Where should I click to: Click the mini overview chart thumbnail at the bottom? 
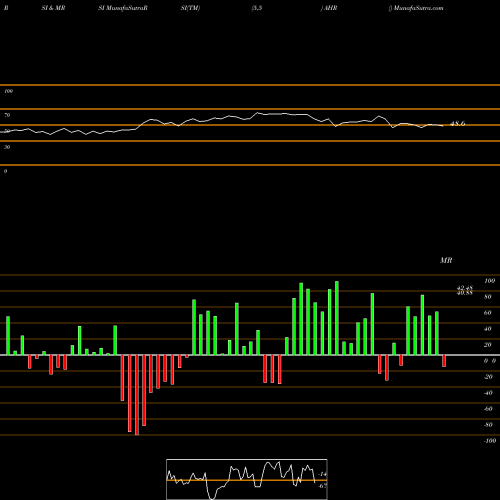click(247, 479)
